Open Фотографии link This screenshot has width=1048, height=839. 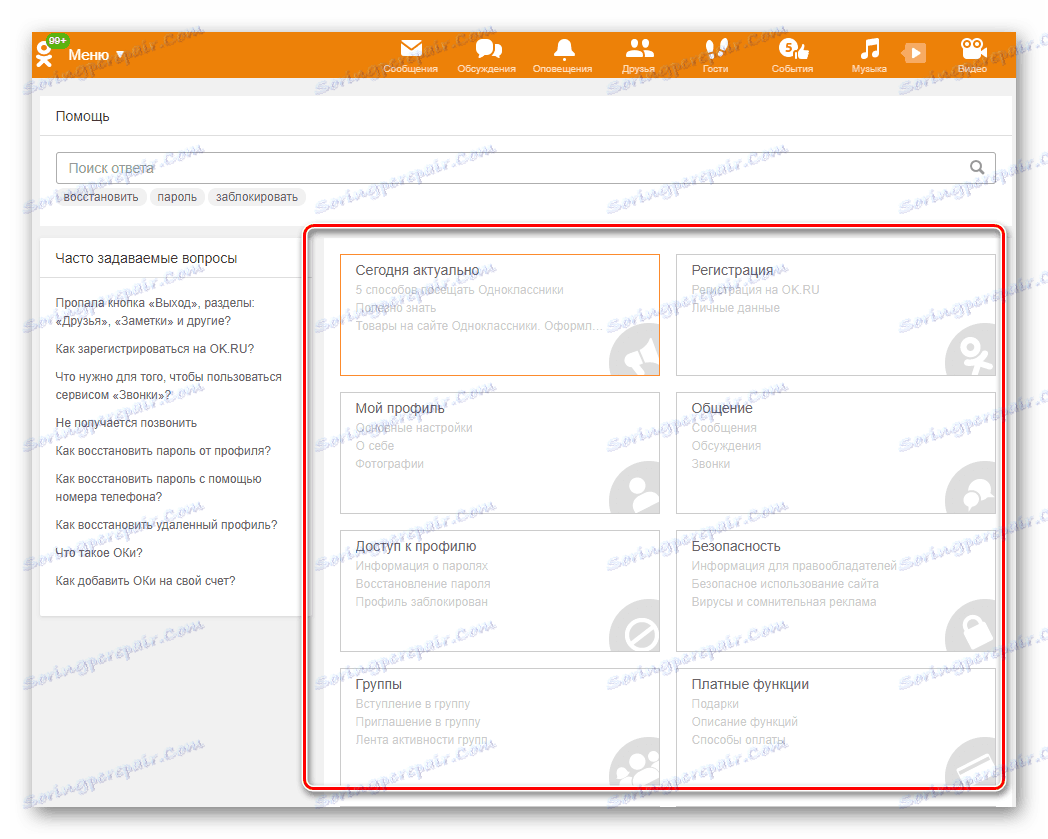click(390, 464)
